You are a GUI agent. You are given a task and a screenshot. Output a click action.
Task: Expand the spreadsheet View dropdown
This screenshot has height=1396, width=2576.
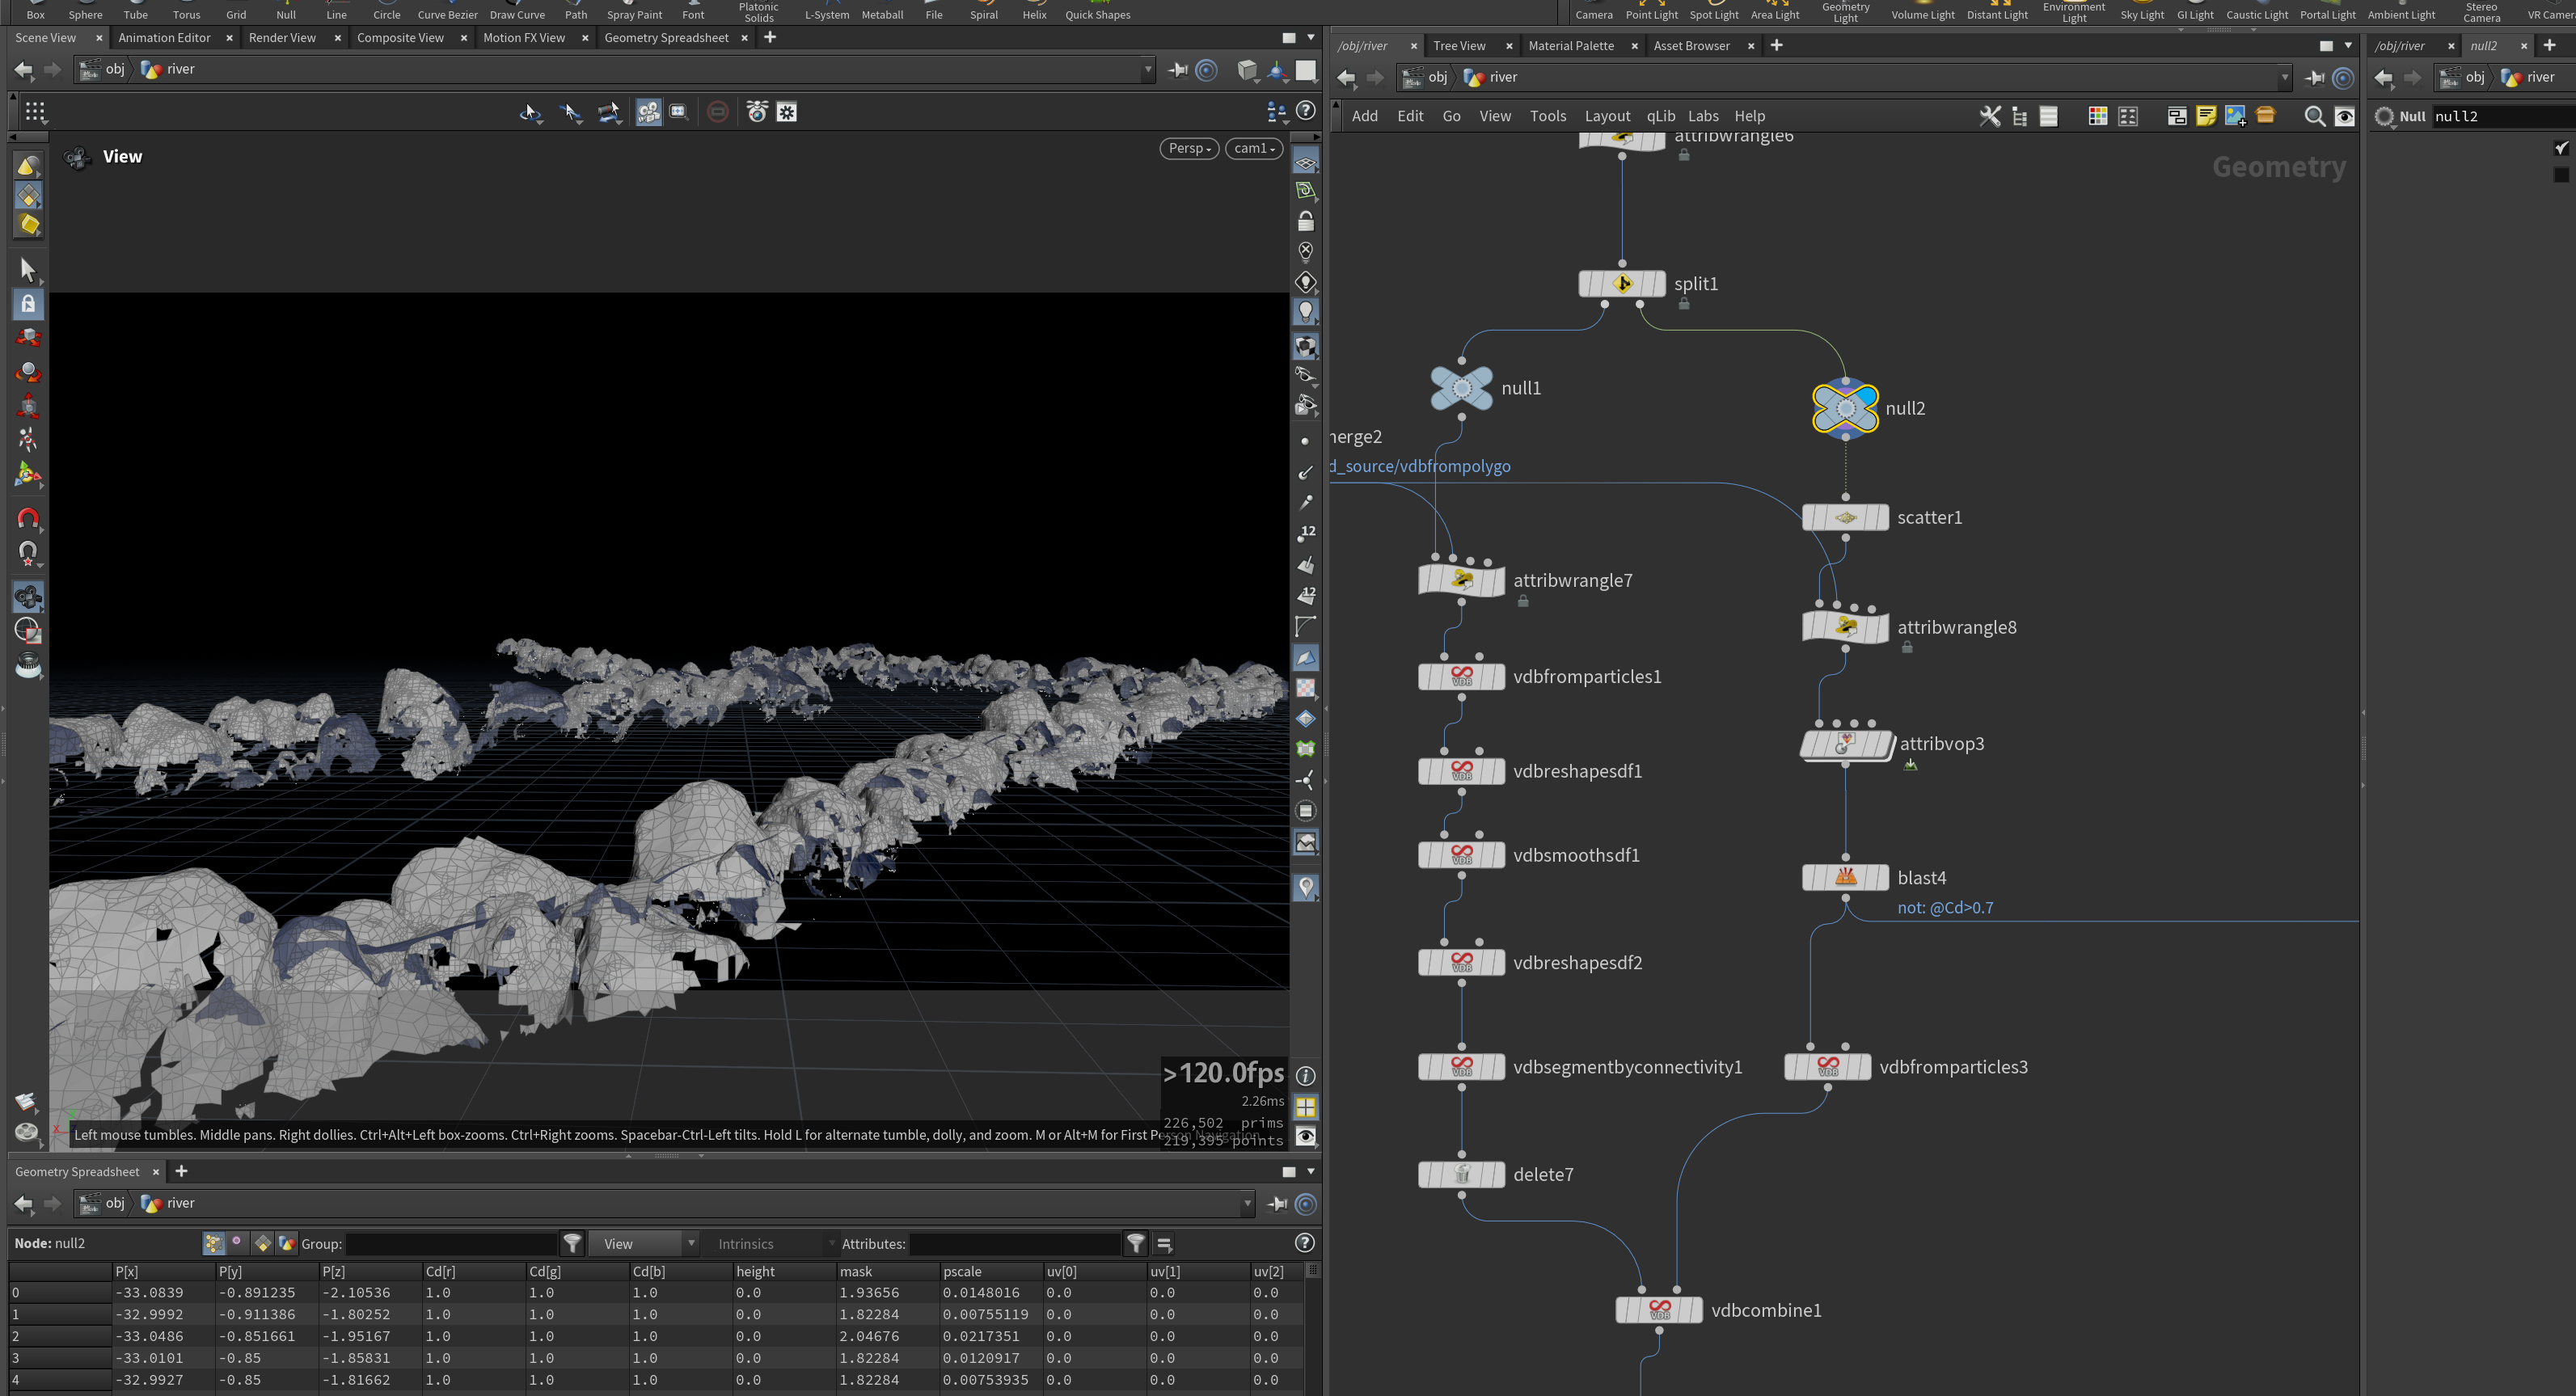coord(644,1244)
